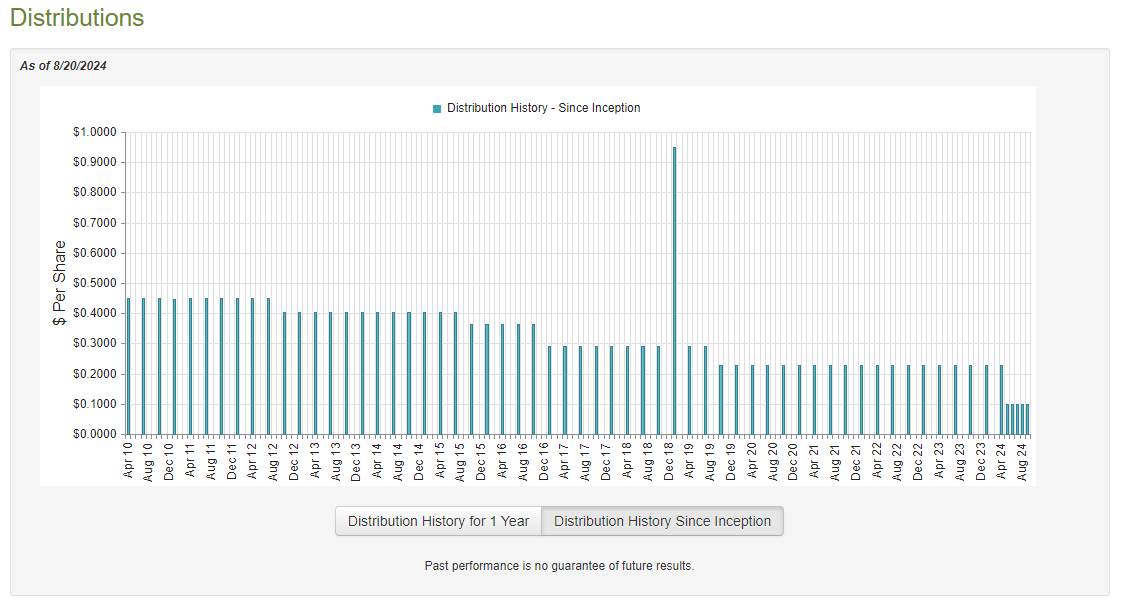This screenshot has height=609, width=1124.
Task: Click the $ Per Share axis title
Action: (x=60, y=283)
